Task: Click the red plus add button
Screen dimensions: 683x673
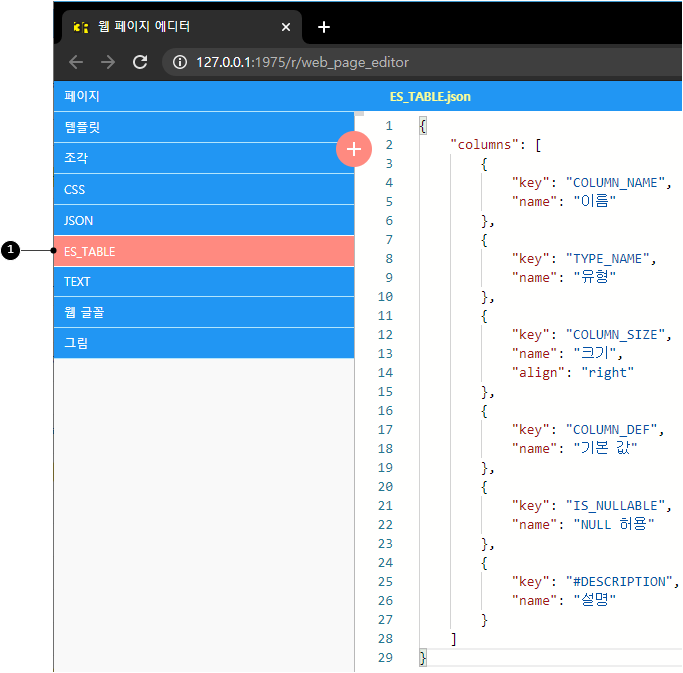Action: (354, 149)
